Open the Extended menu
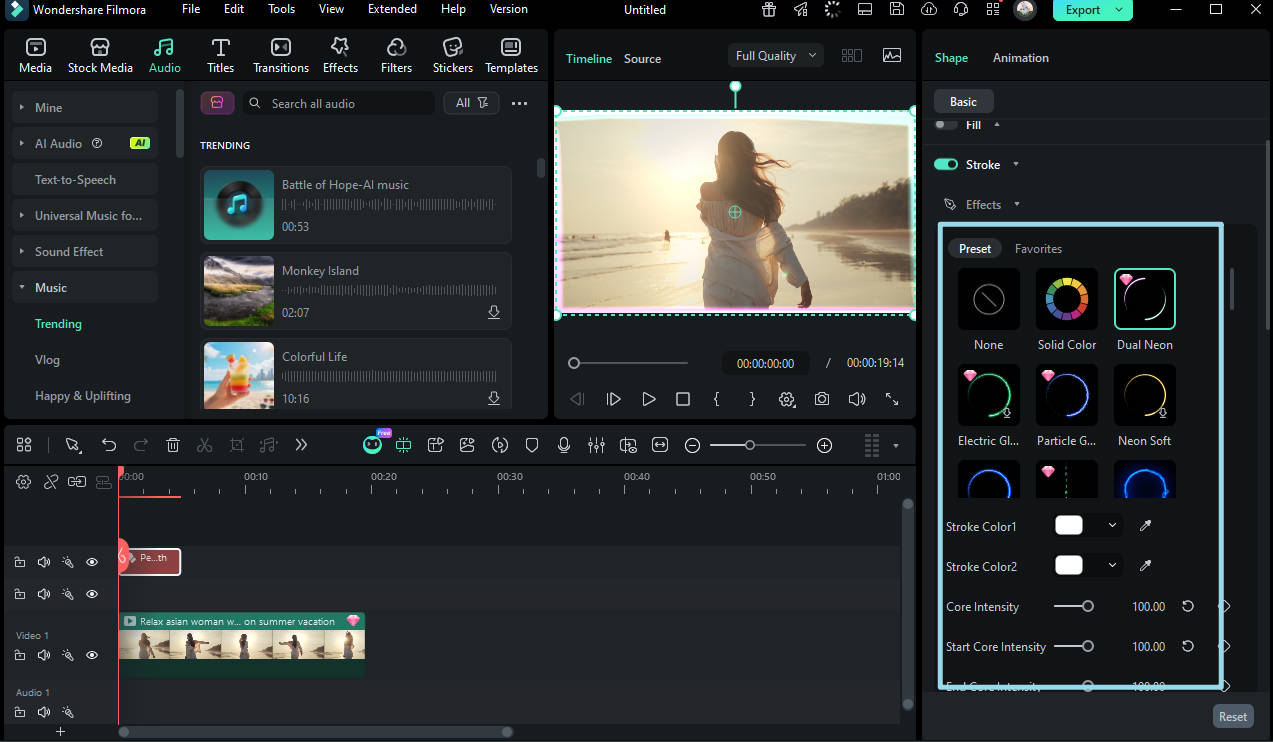This screenshot has height=742, width=1273. [392, 9]
